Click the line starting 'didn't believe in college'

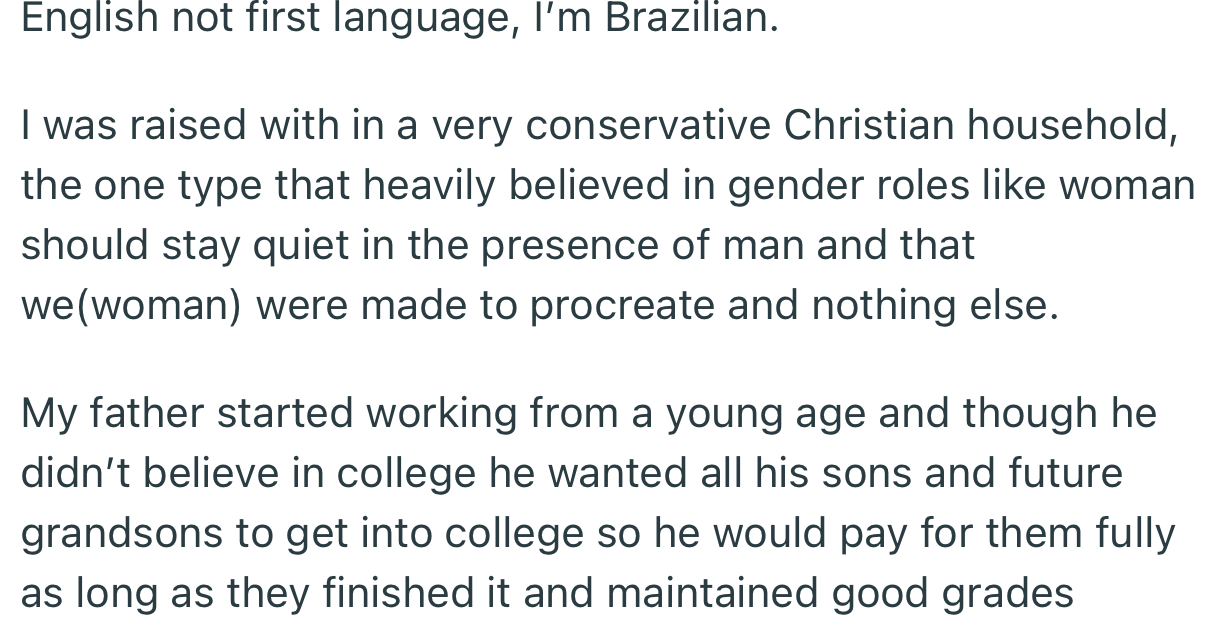pyautogui.click(x=572, y=474)
